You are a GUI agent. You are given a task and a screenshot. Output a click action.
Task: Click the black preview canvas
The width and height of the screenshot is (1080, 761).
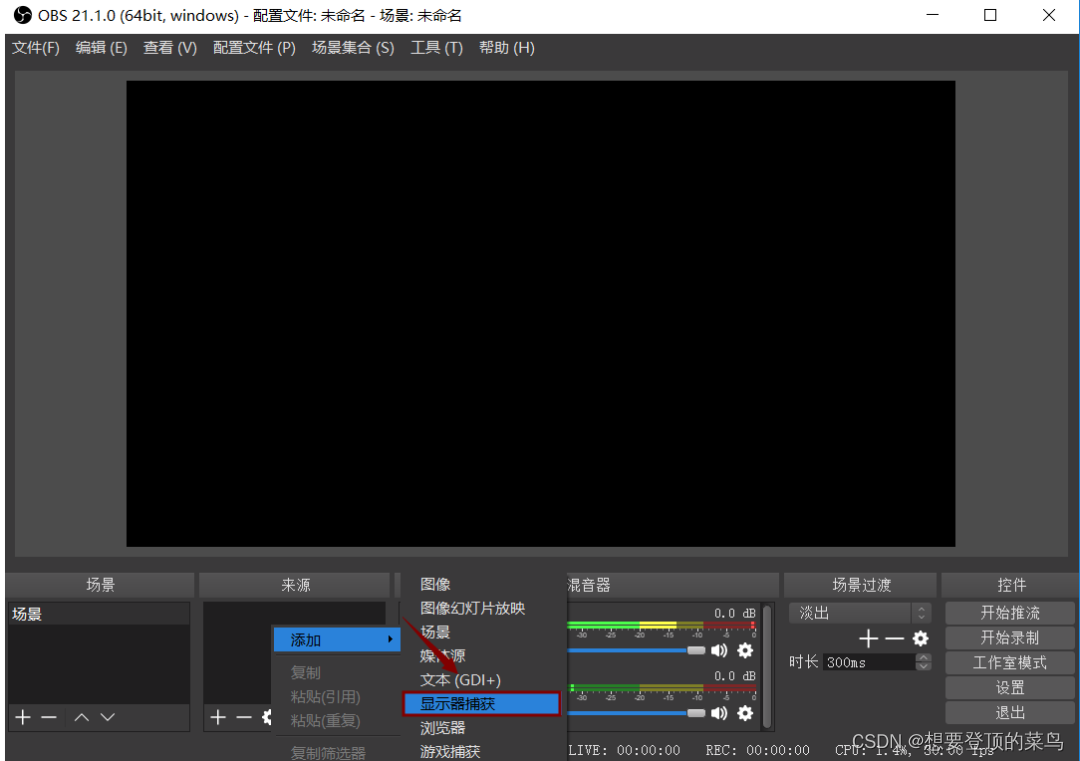tap(541, 313)
